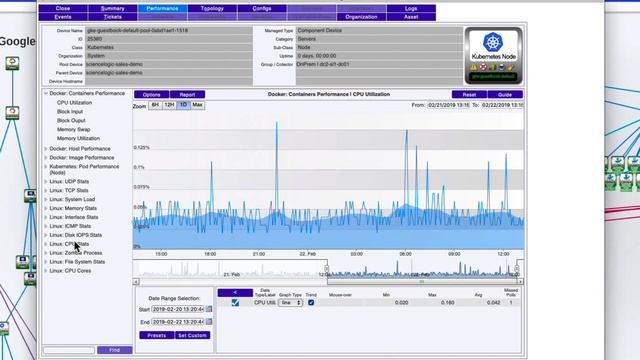Open the Close tab button

[63, 8]
